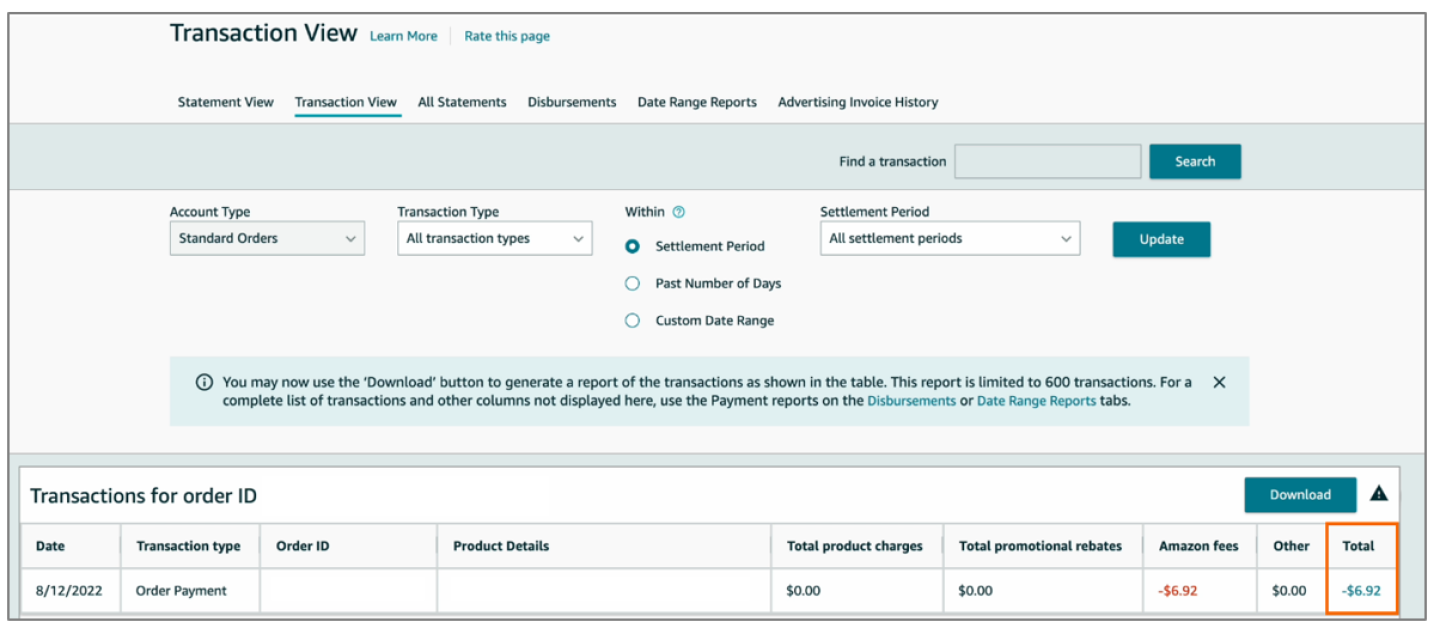Click the warning triangle beside Download
This screenshot has height=634, width=1440.
1379,491
